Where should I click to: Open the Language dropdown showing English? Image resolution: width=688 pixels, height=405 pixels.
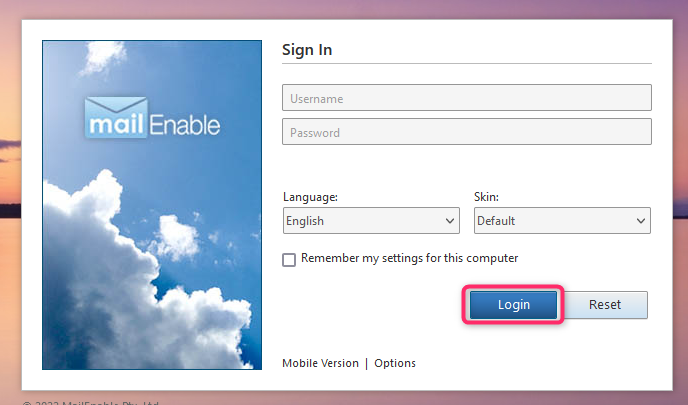coord(371,221)
